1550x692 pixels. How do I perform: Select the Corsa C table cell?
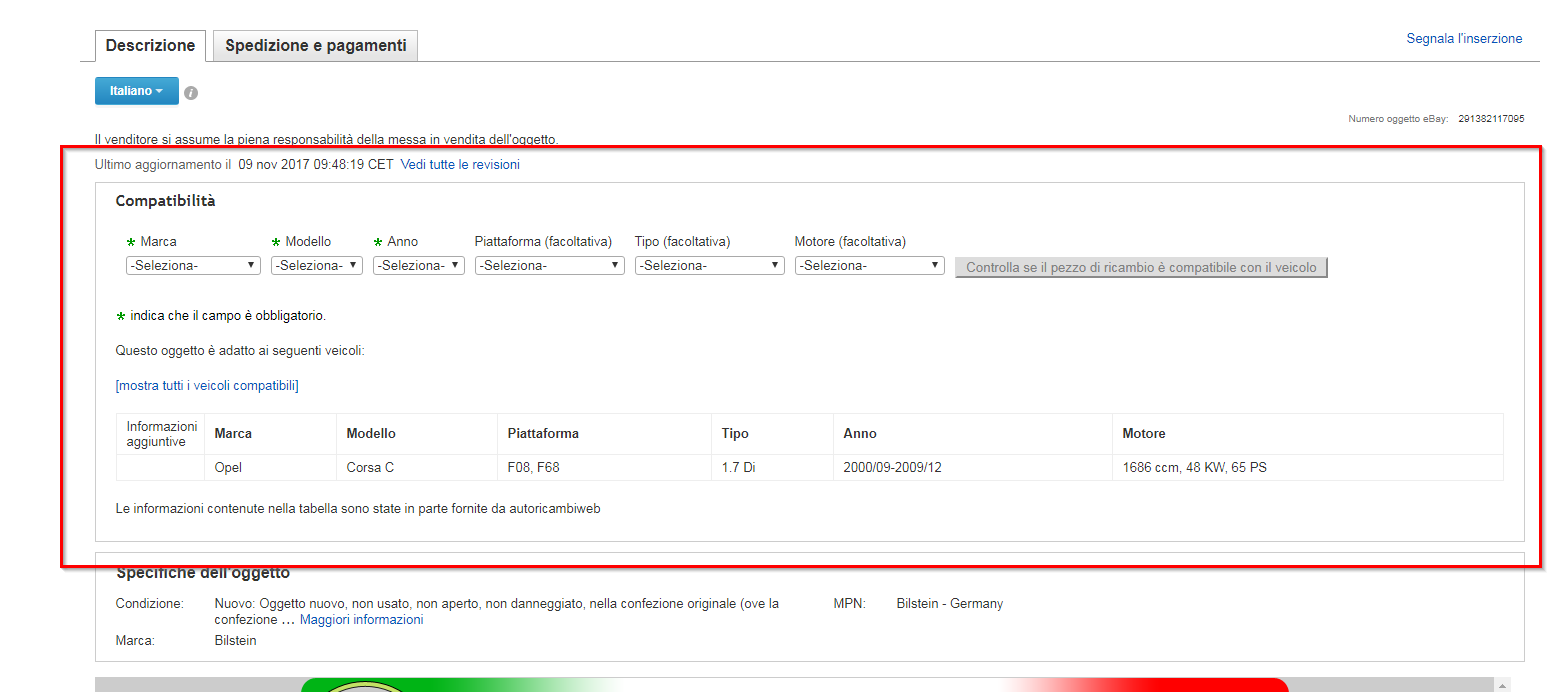[416, 468]
